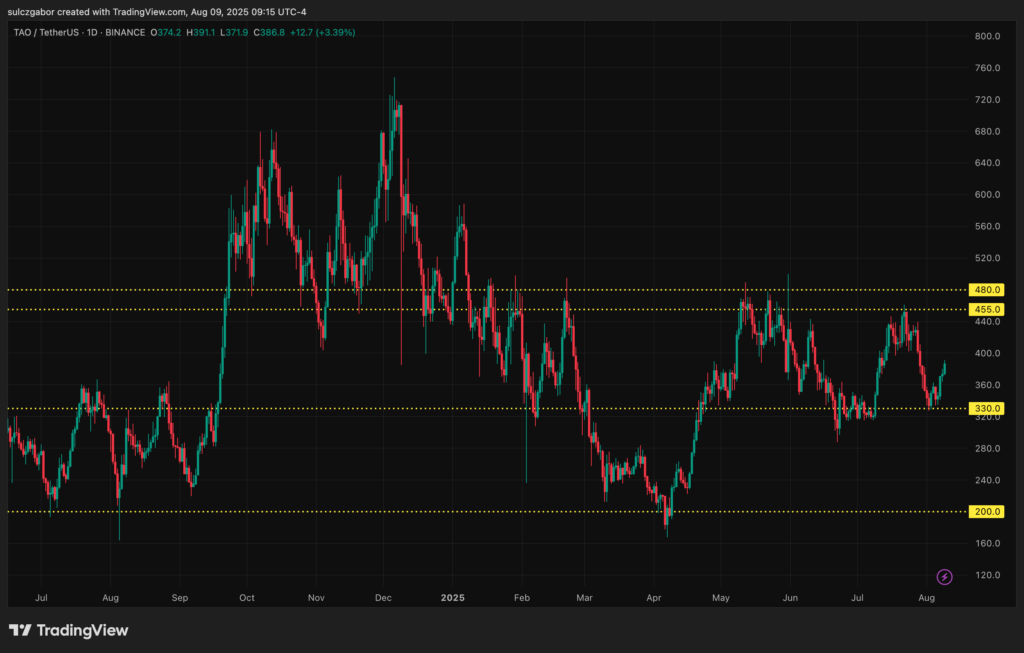Click the yellow 330.0 price label

[986, 408]
